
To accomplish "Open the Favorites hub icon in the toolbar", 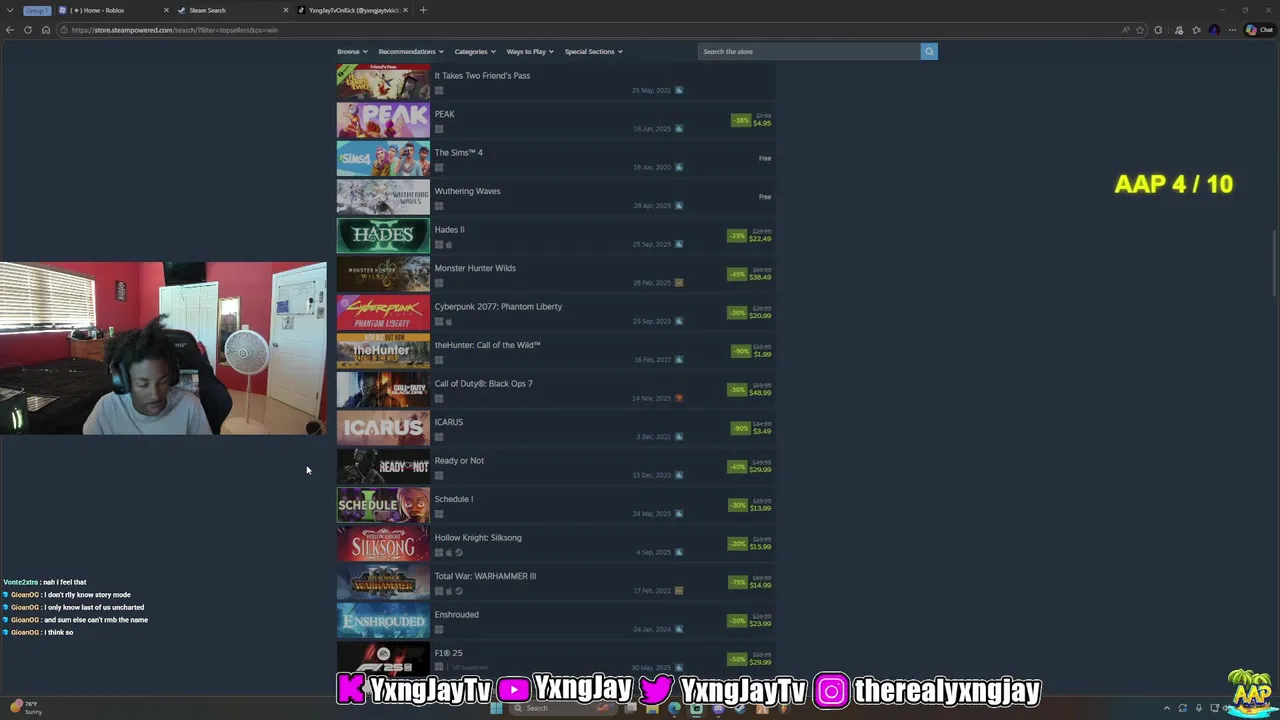I will click(1196, 30).
